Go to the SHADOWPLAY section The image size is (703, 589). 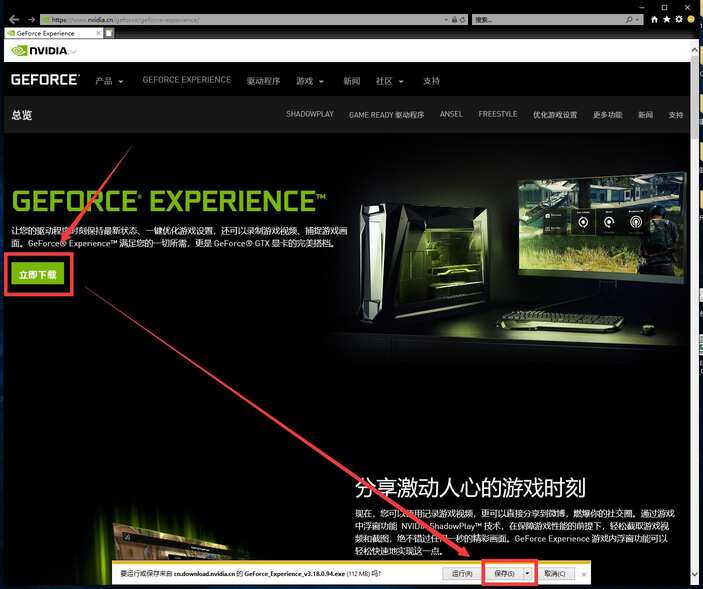310,114
